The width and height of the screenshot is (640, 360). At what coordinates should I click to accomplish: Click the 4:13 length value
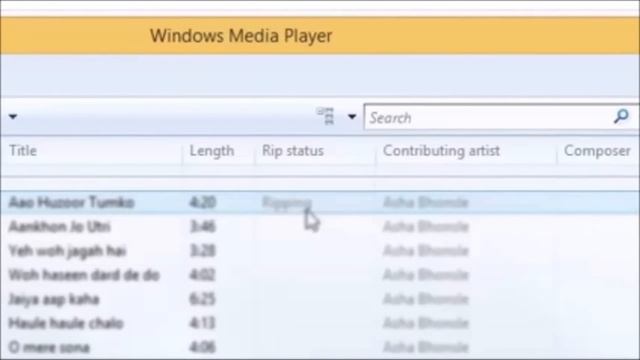click(202, 323)
